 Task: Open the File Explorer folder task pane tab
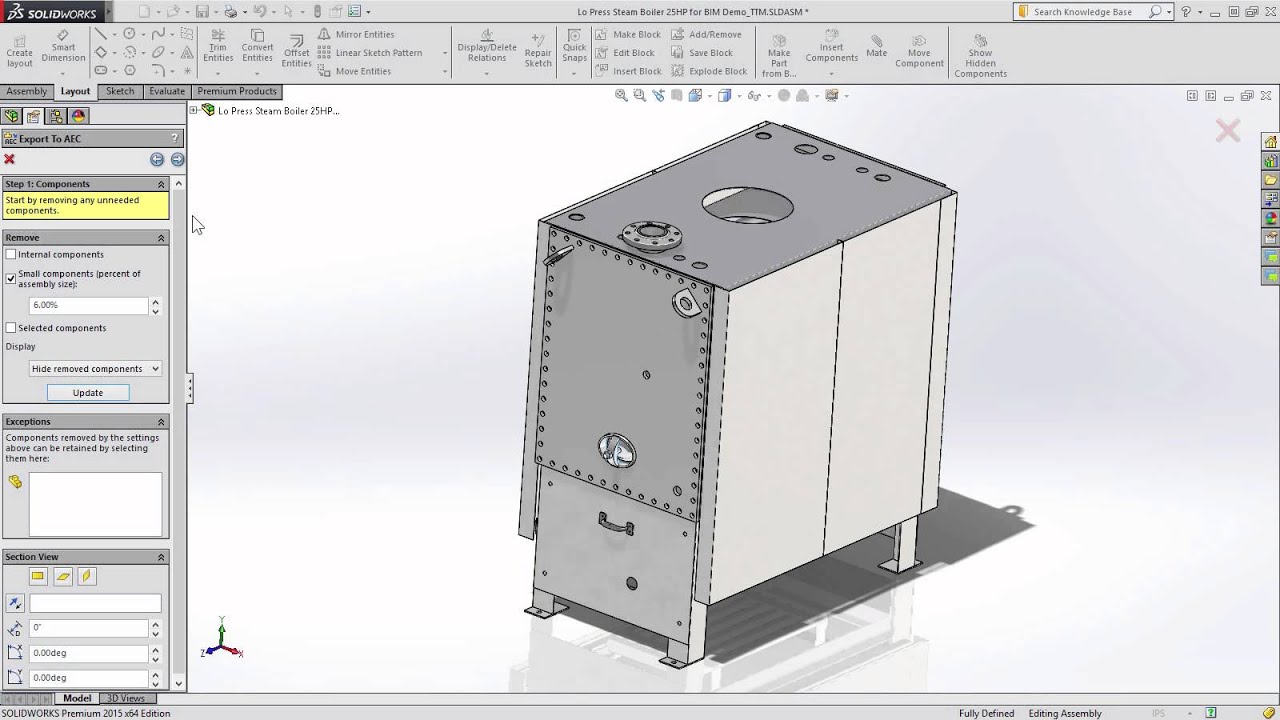click(1271, 180)
